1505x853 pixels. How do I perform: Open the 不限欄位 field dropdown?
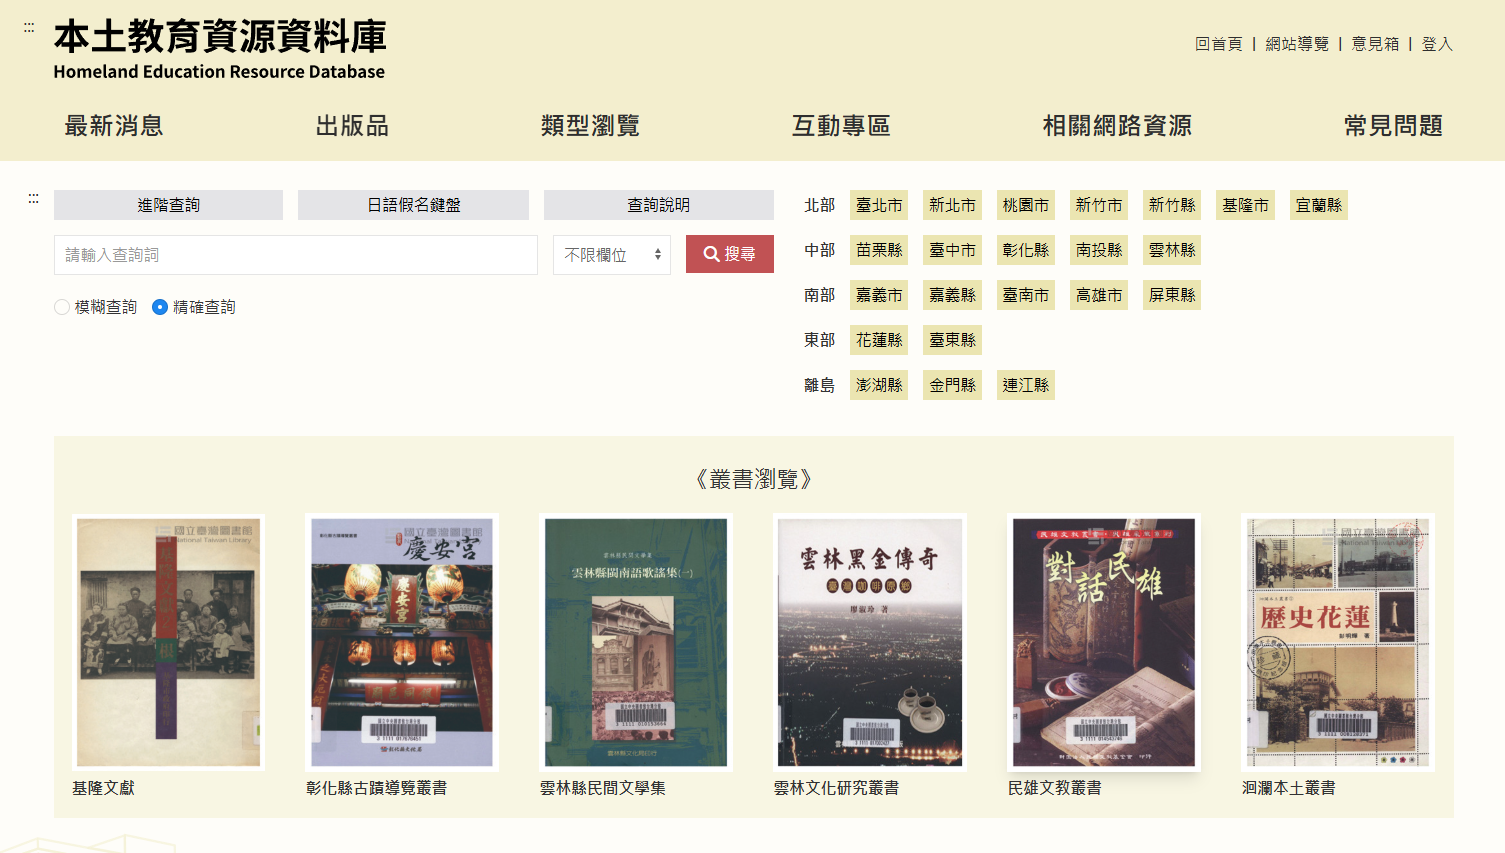point(611,253)
